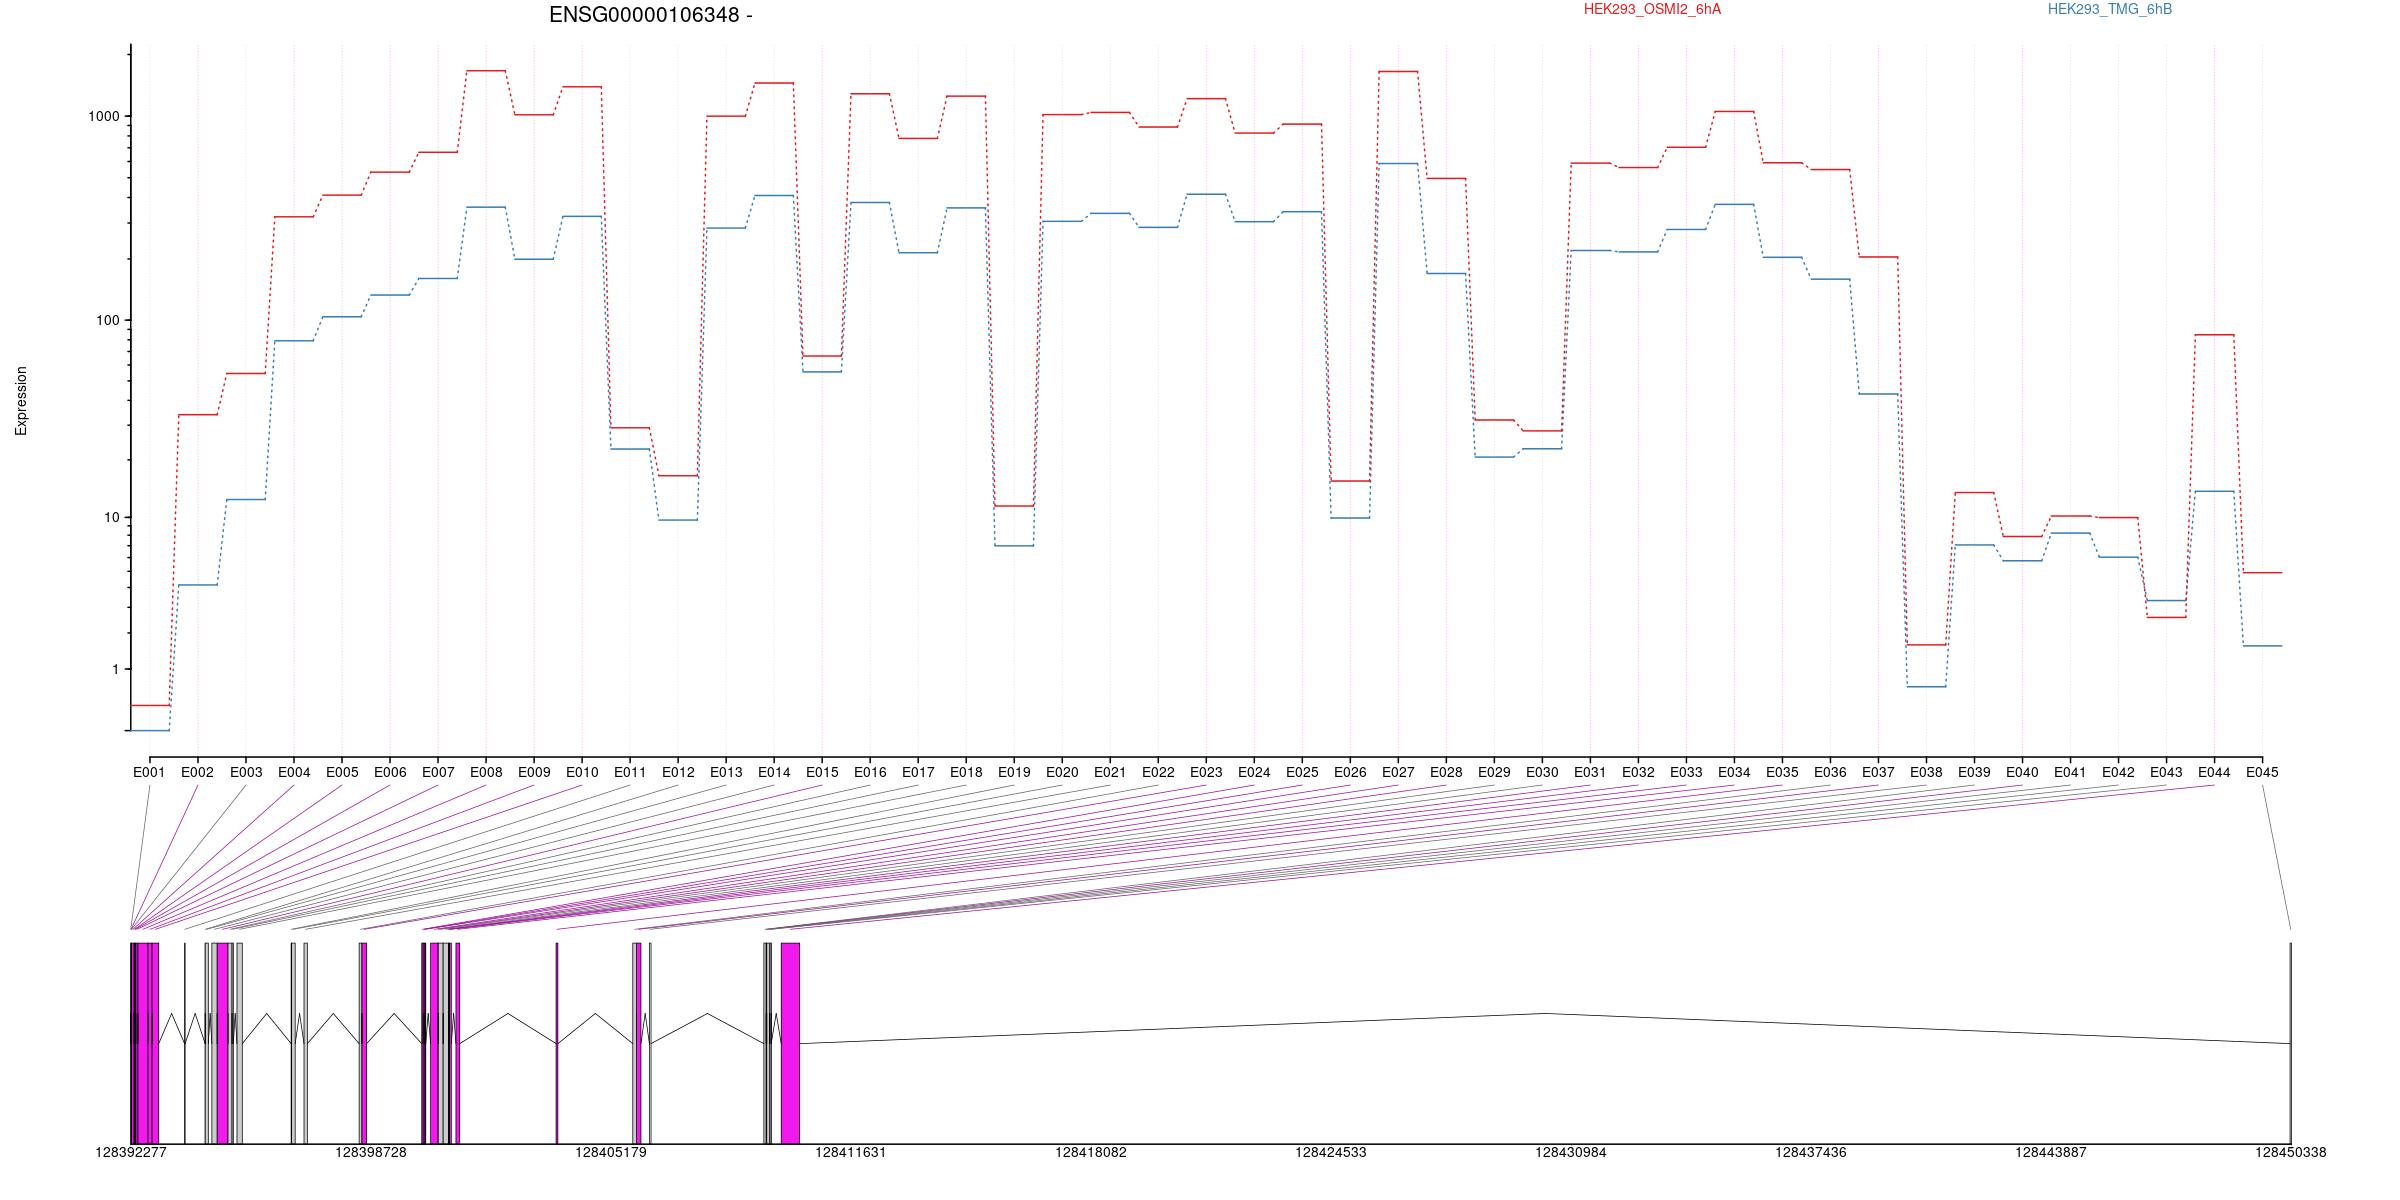Select exon label E043
The height and width of the screenshot is (1200, 2400).
pyautogui.click(x=2166, y=772)
